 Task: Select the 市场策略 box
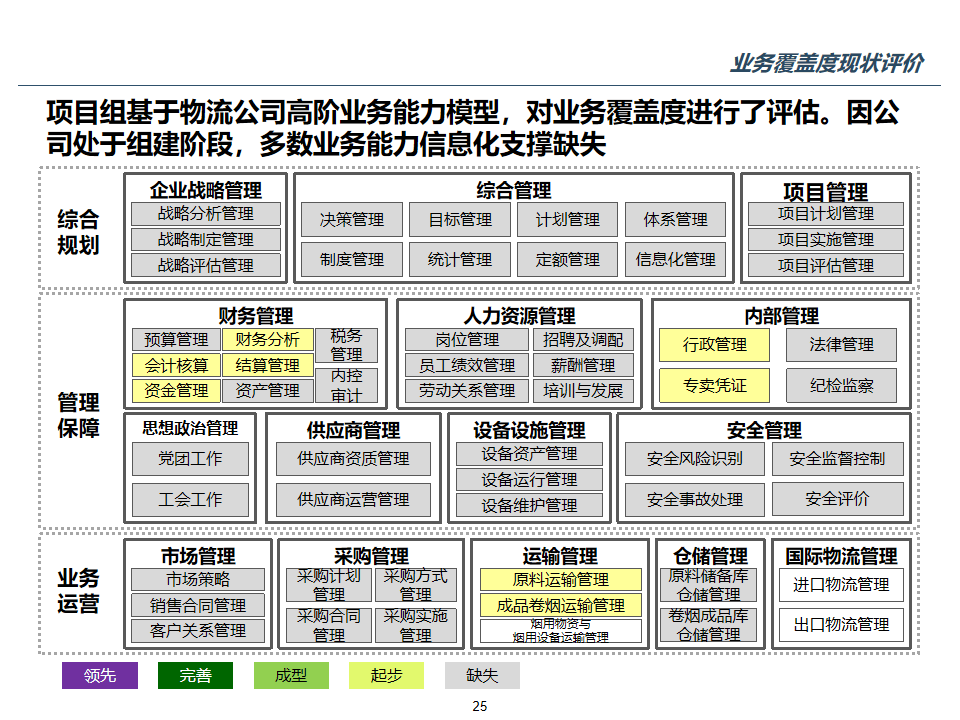(198, 579)
